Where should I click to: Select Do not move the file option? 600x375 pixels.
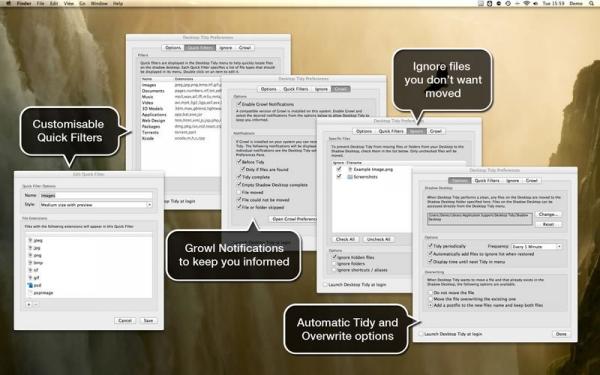[x=430, y=293]
